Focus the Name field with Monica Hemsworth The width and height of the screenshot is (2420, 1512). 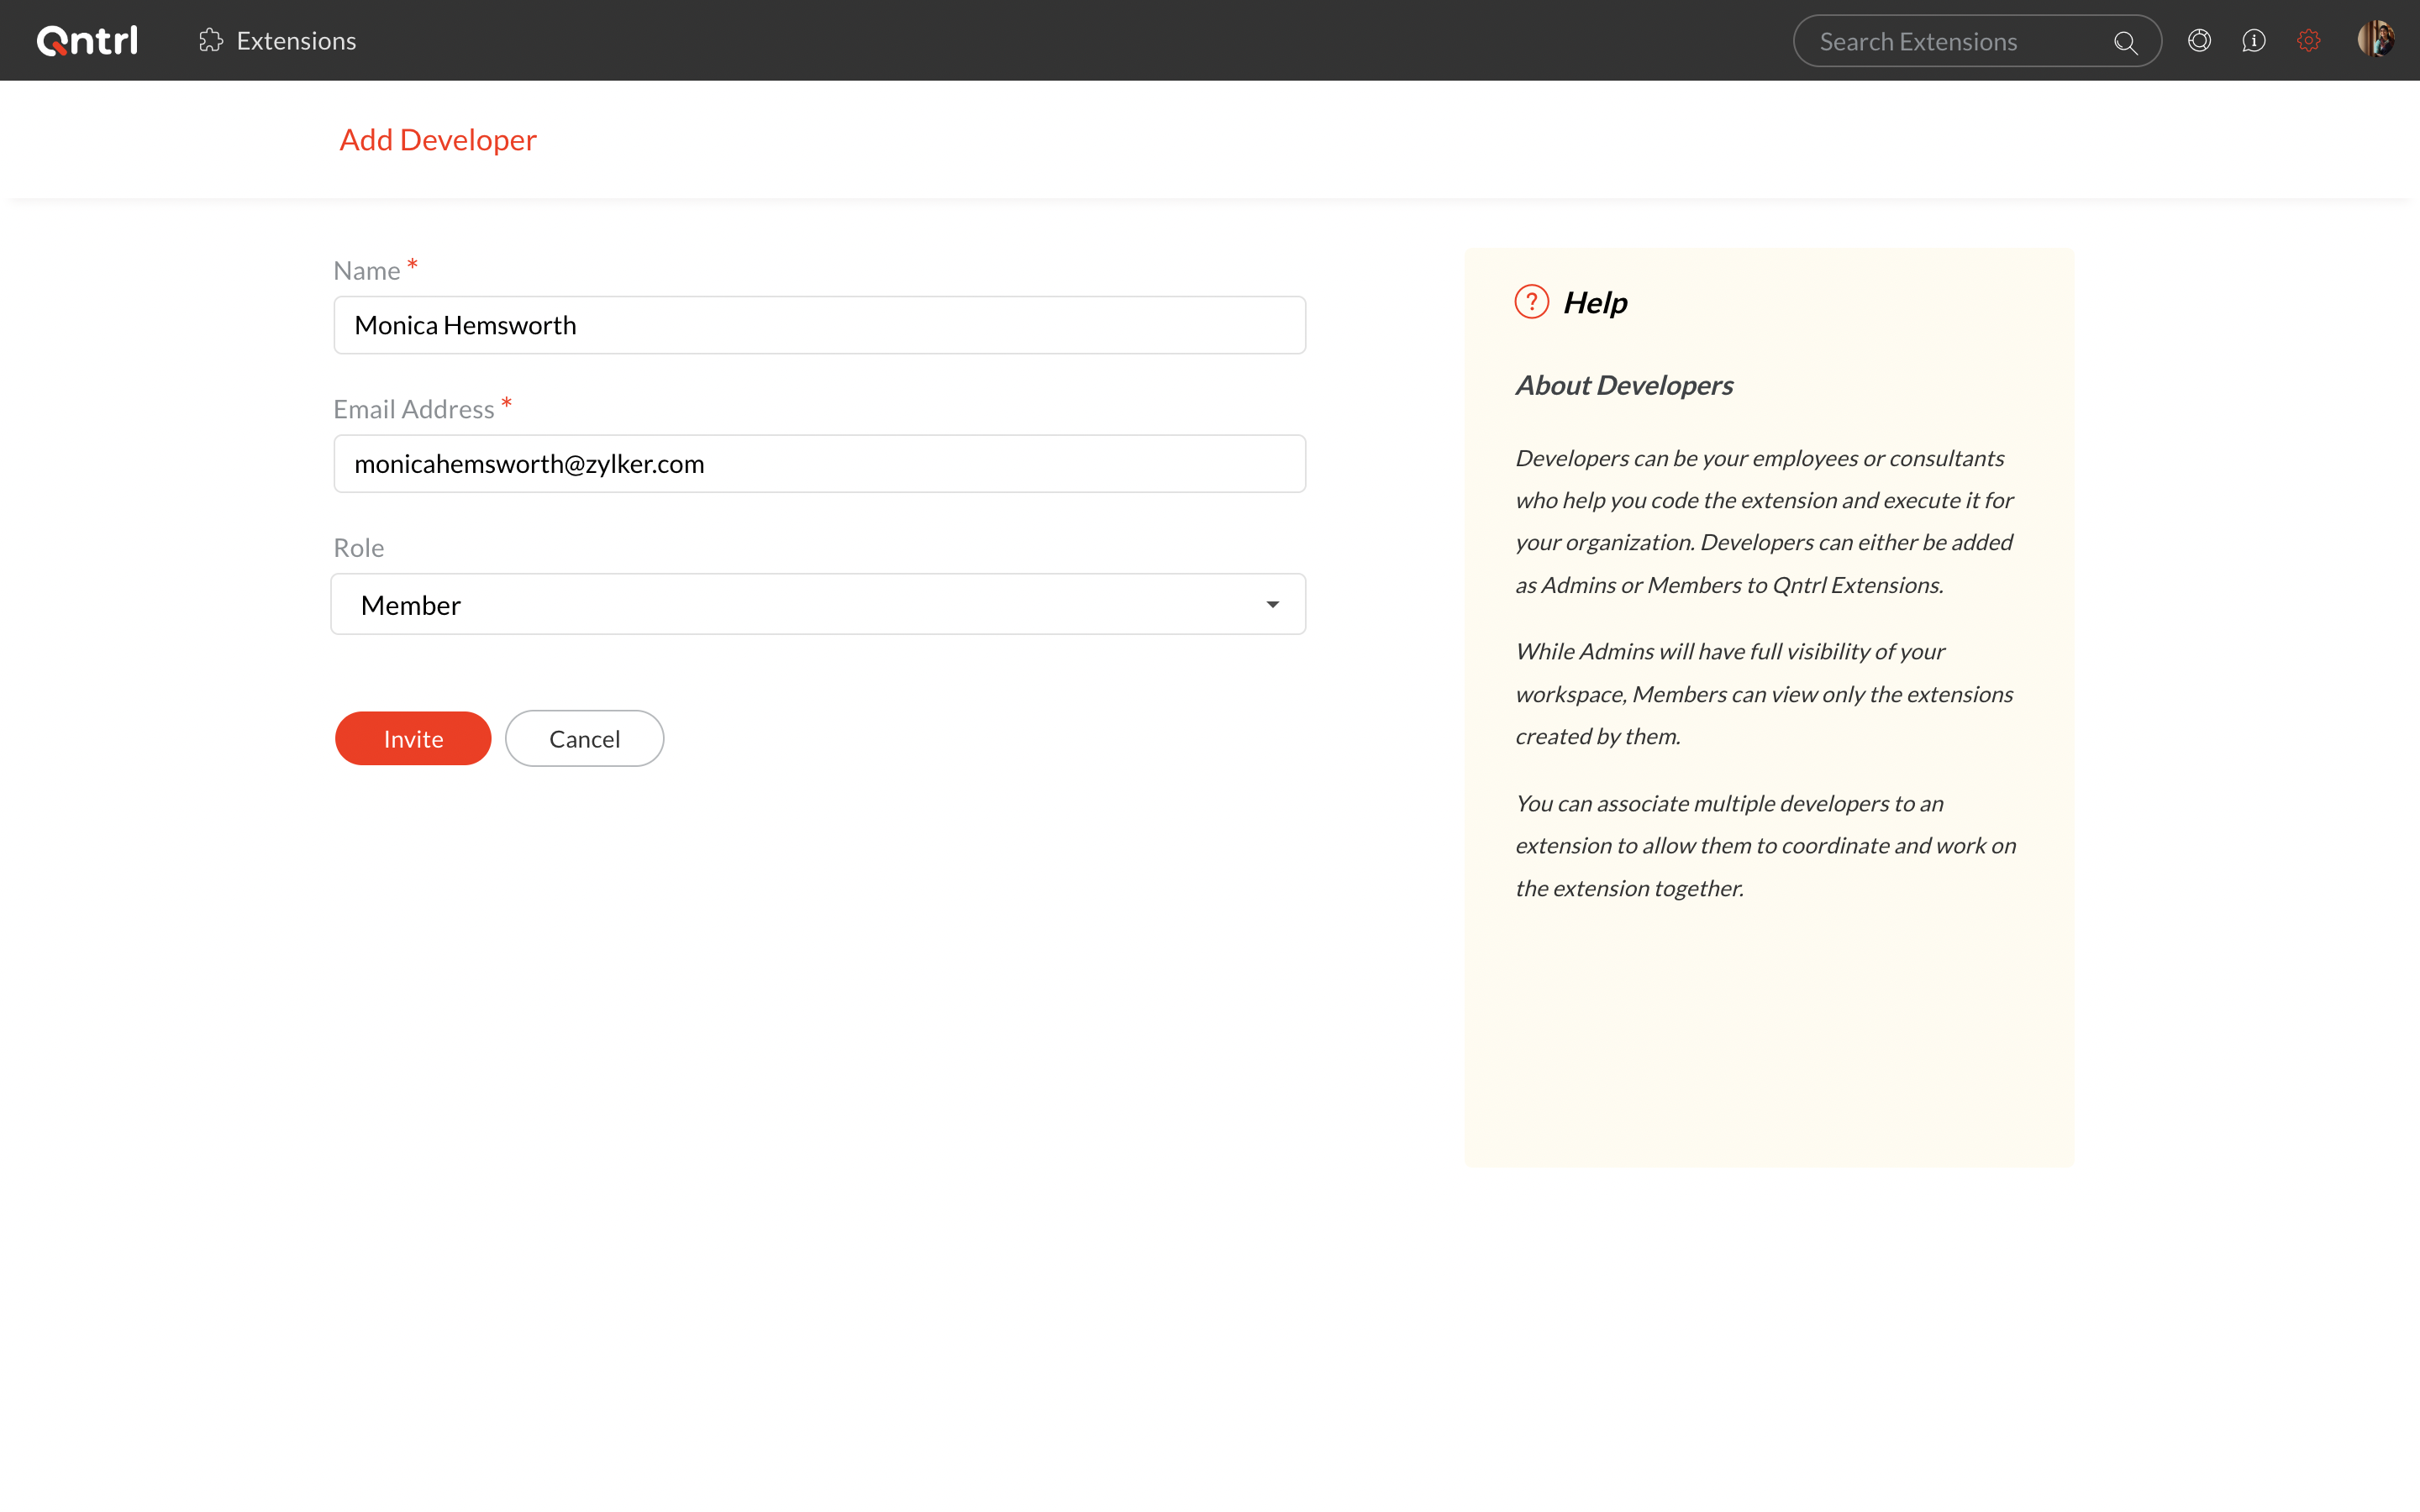pyautogui.click(x=819, y=325)
